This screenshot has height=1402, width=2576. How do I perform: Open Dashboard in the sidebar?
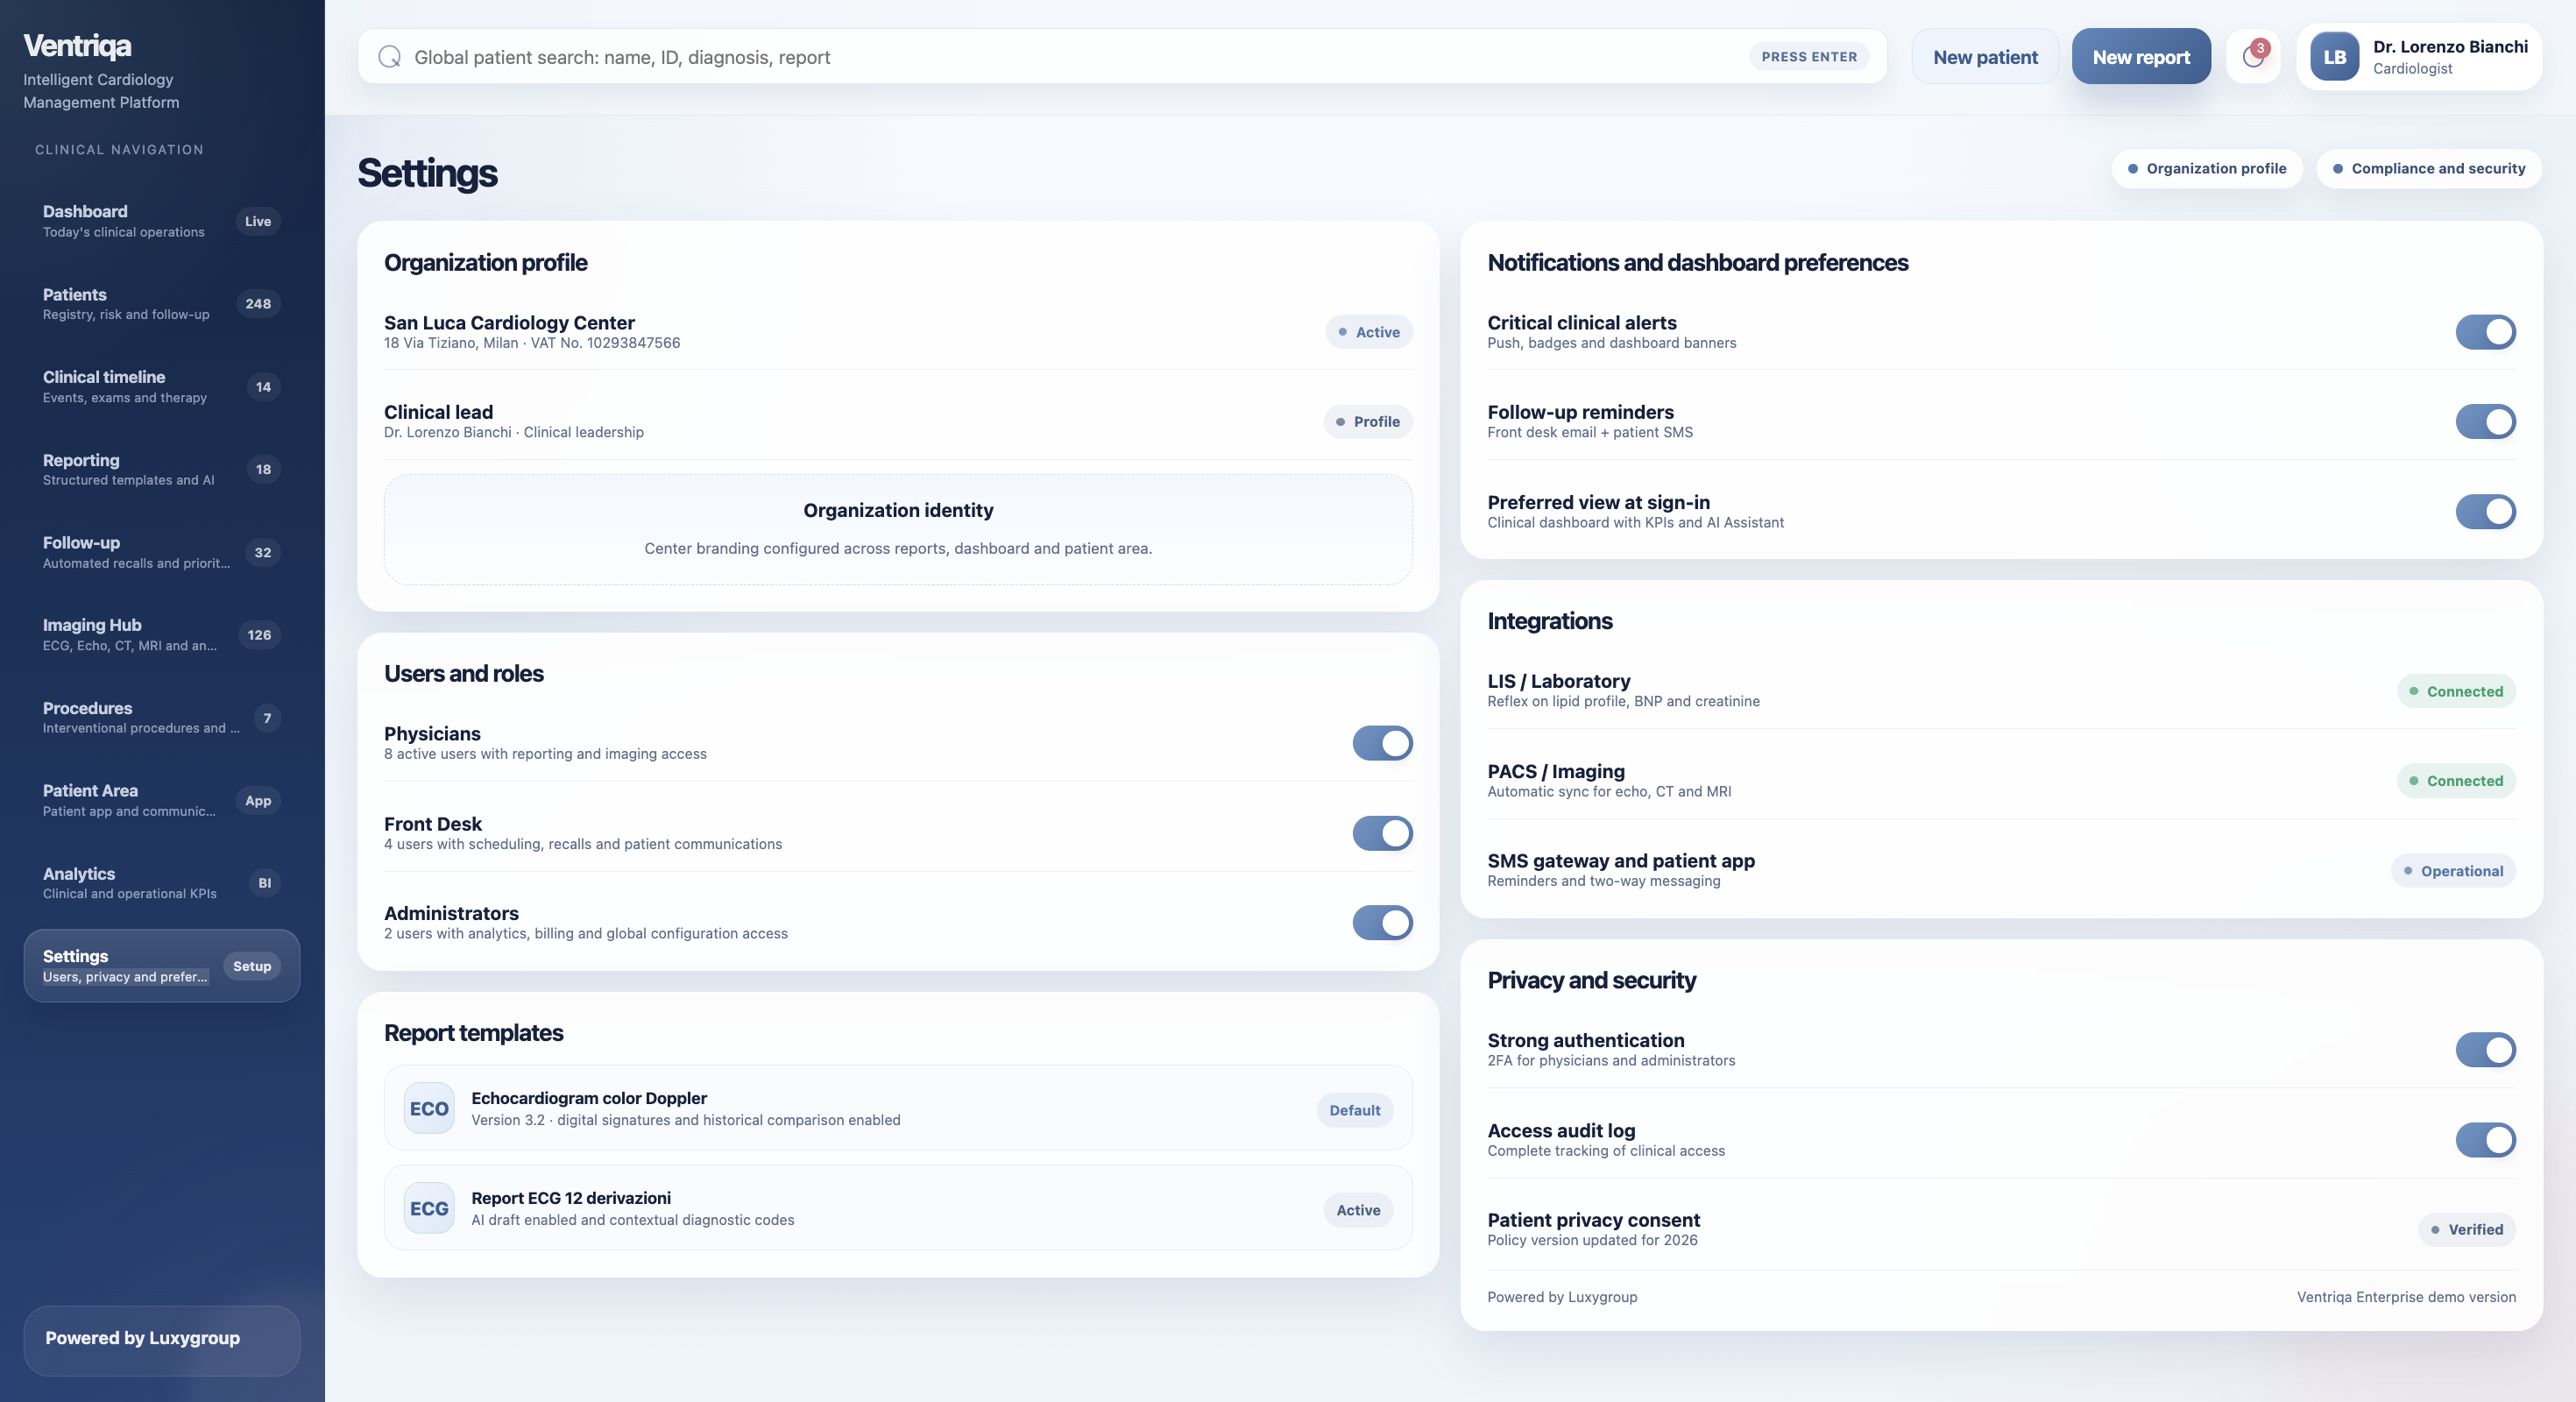tap(161, 221)
